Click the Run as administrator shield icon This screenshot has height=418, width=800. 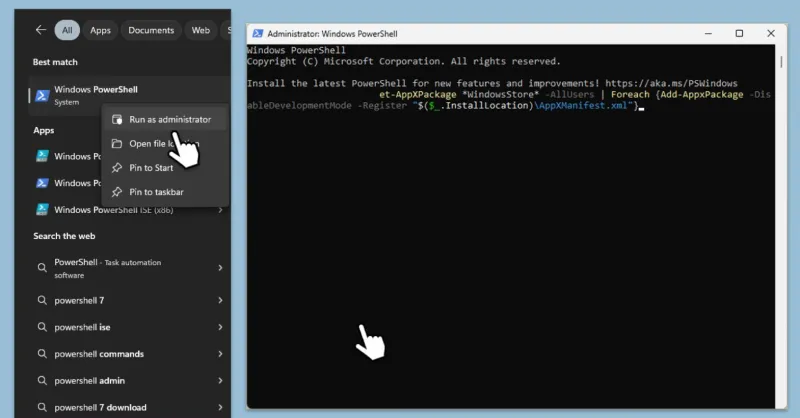[117, 119]
